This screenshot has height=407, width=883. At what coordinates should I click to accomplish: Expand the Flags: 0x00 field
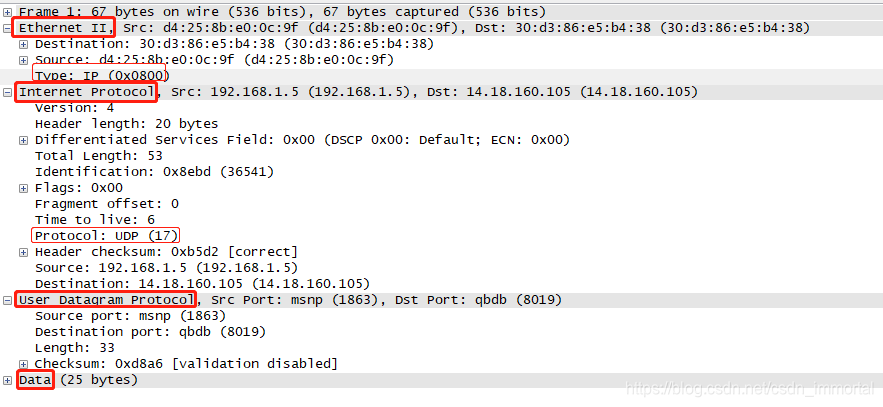click(23, 188)
